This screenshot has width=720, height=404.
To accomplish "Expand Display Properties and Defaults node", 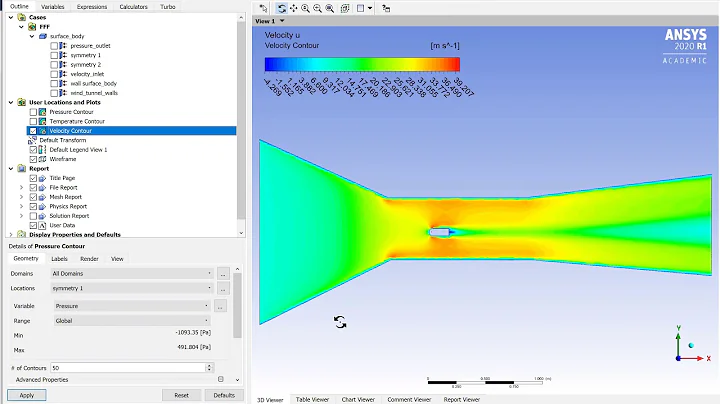I will [11, 235].
